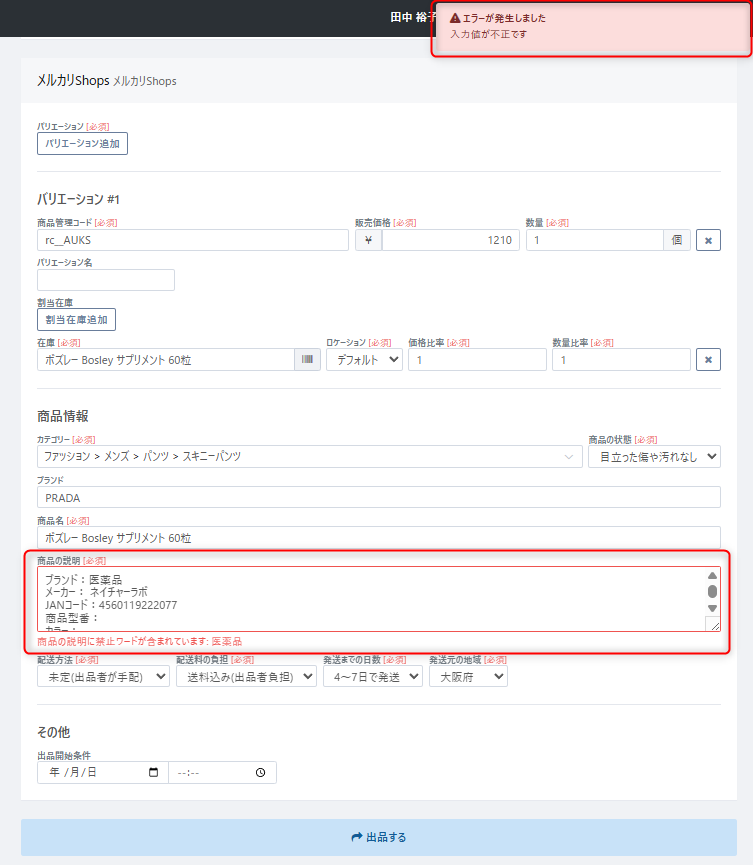Click the 数量 quantity field
Viewport: 753px width, 865px height.
[595, 240]
